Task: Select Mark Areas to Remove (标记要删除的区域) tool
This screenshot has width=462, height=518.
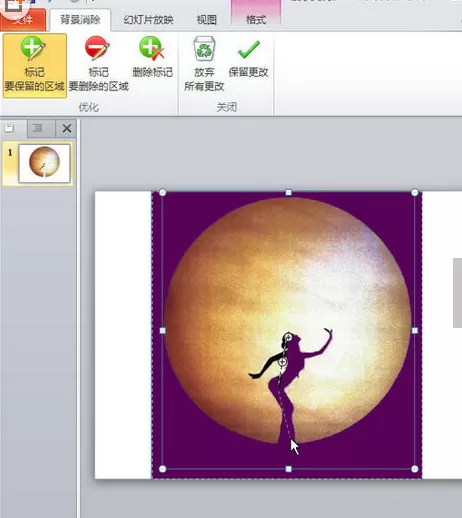Action: coord(99,65)
